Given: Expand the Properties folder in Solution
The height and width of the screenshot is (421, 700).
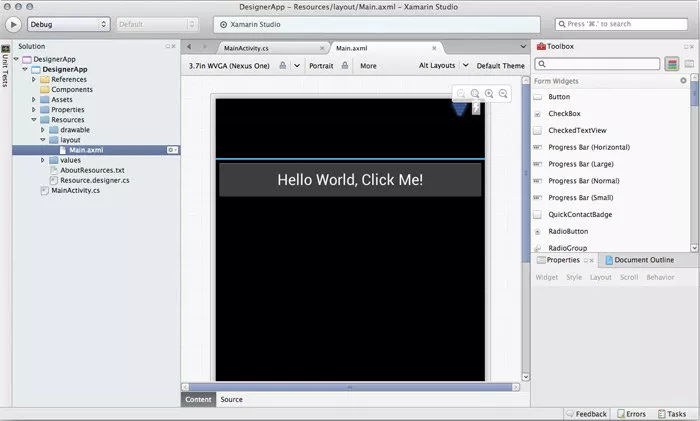Looking at the screenshot, I should [34, 109].
